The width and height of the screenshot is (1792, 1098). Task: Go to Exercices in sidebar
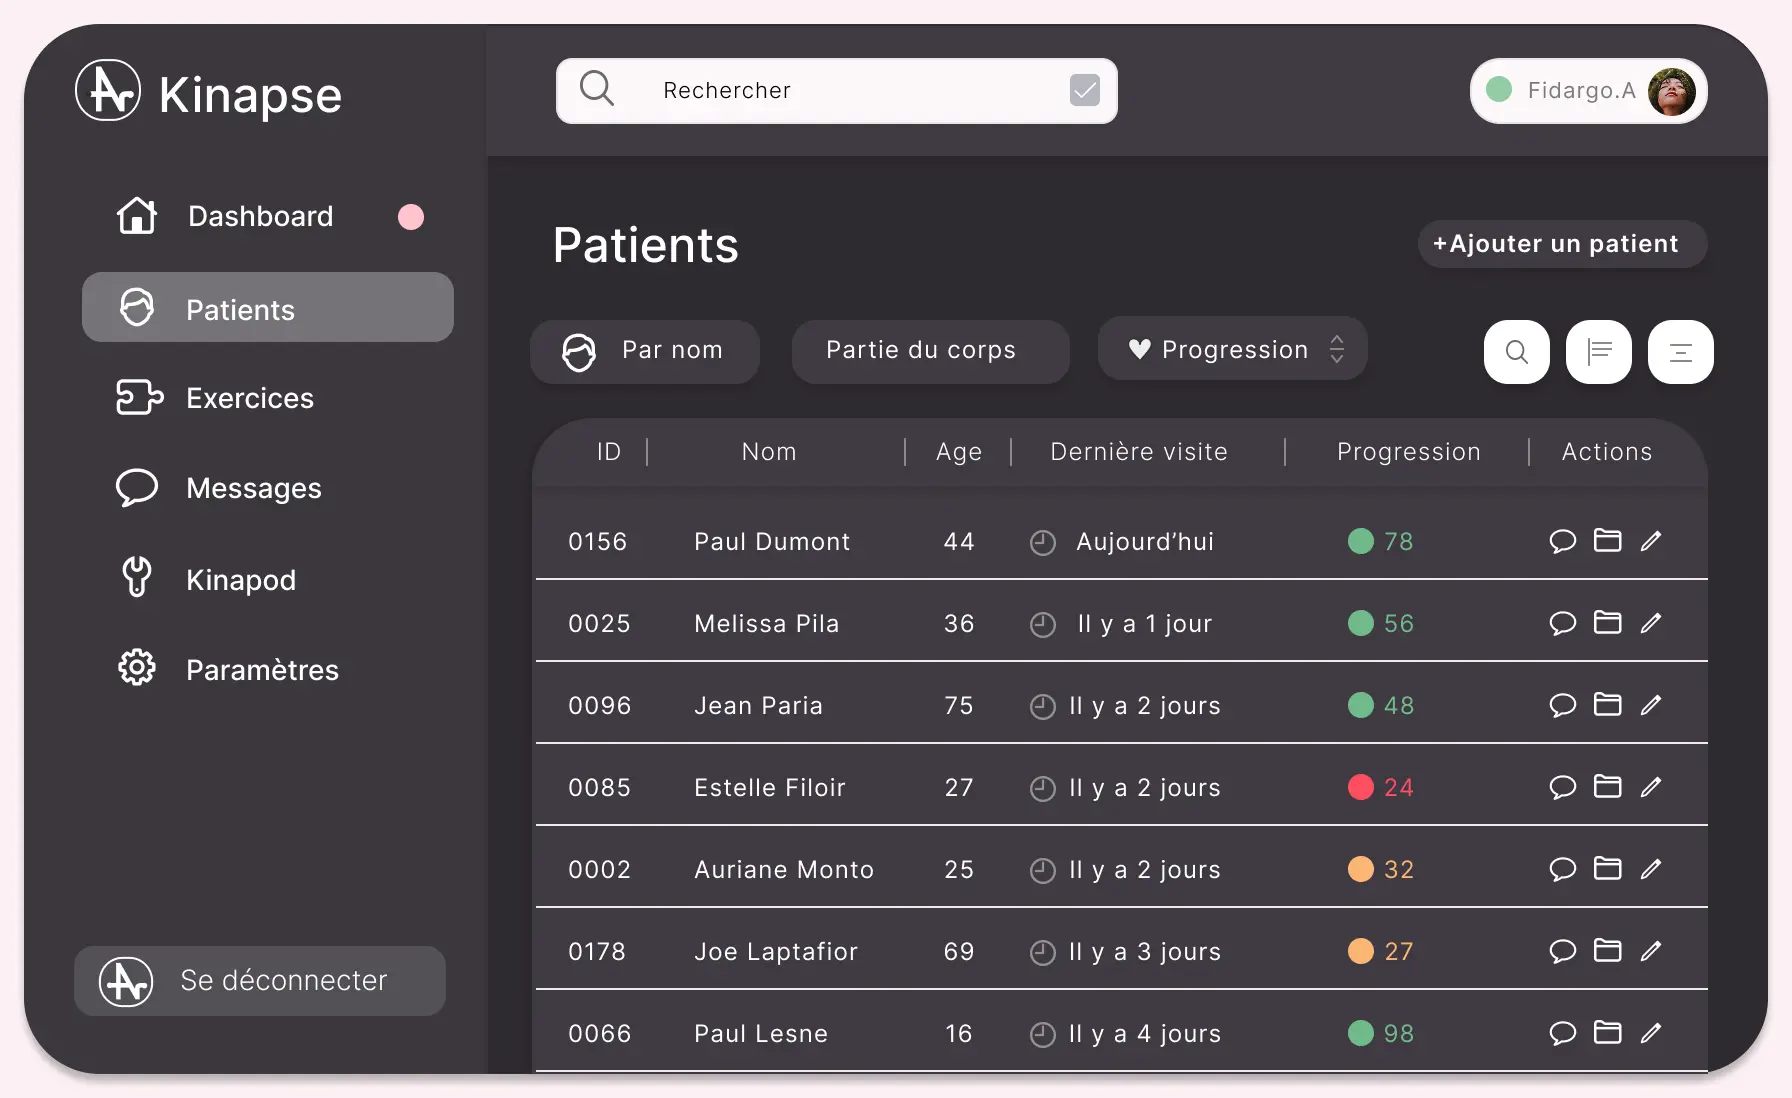coord(250,398)
